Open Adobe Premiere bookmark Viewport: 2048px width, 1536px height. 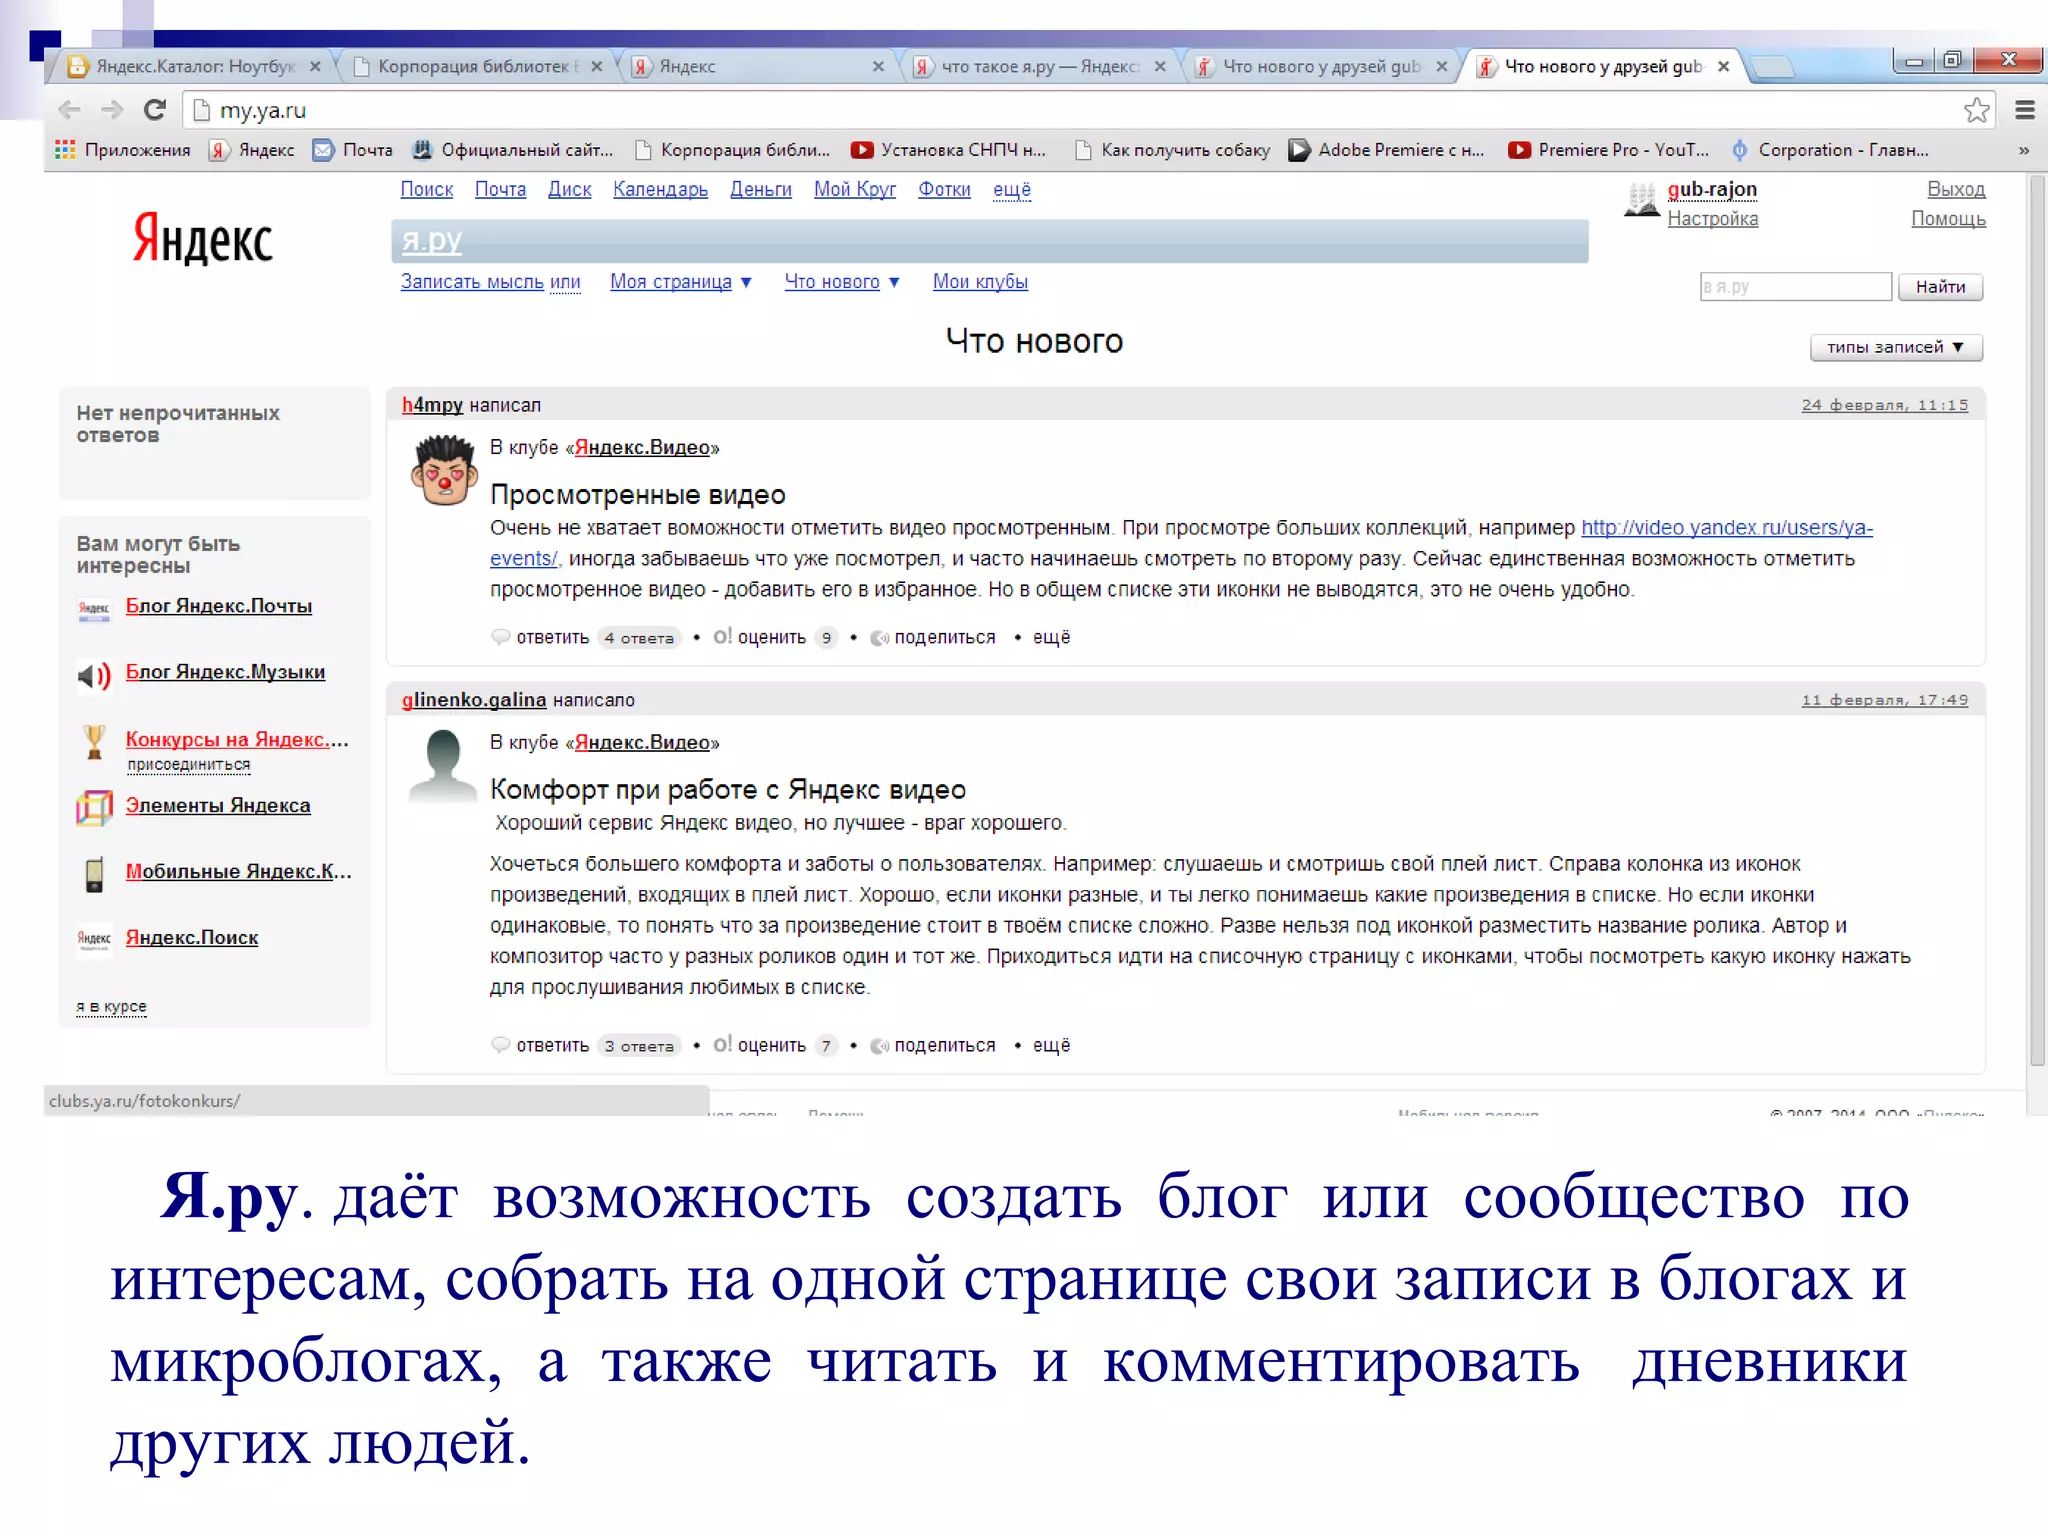tap(1387, 150)
